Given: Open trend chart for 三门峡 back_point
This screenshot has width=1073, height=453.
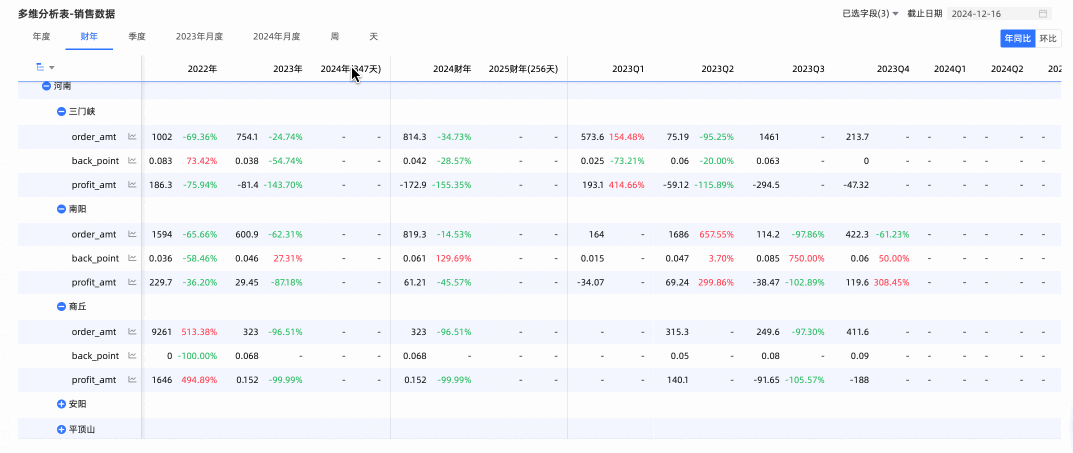Looking at the screenshot, I should pos(132,161).
